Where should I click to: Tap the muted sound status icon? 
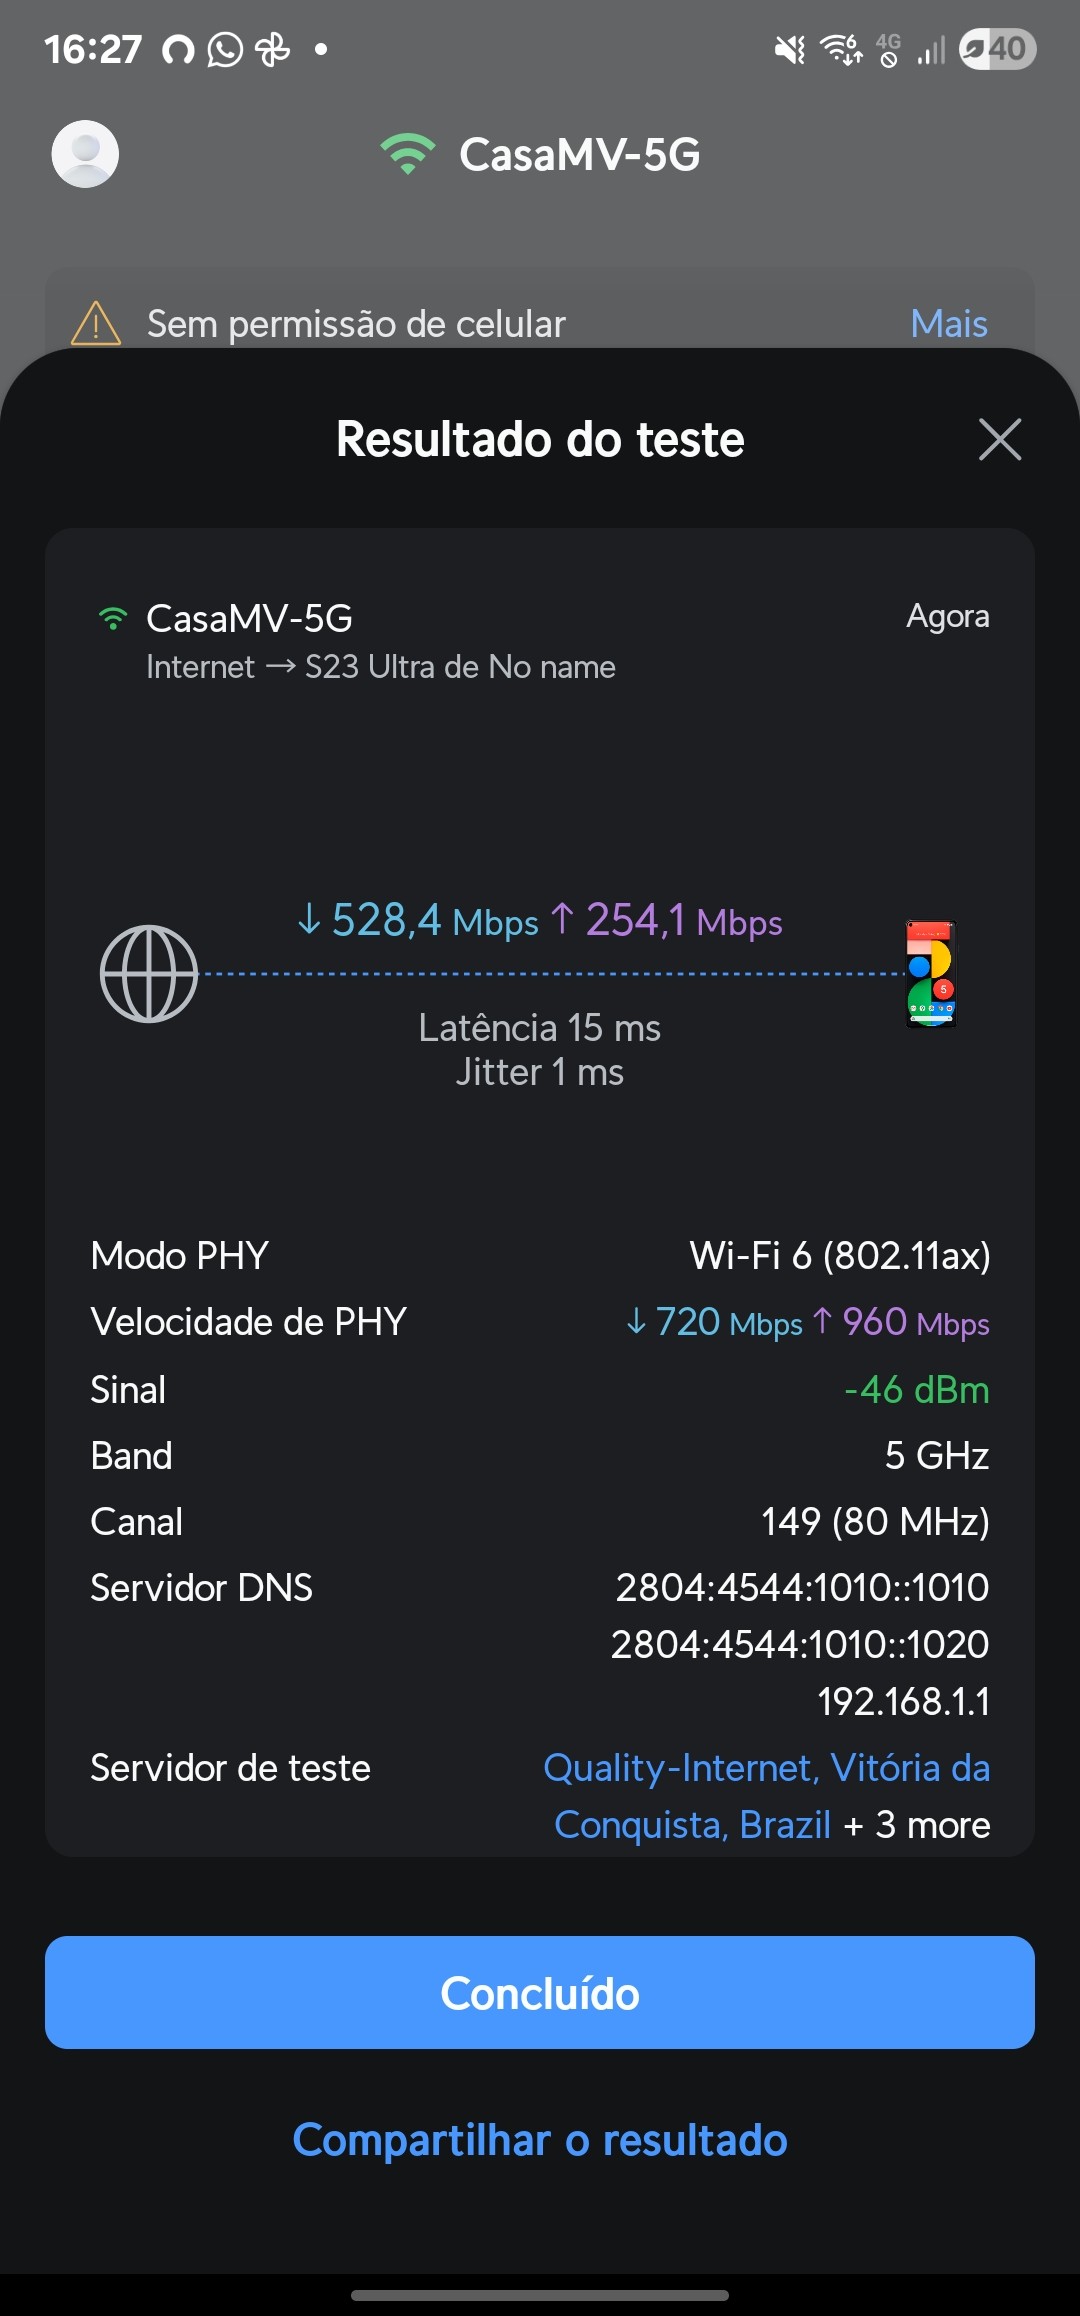(790, 49)
